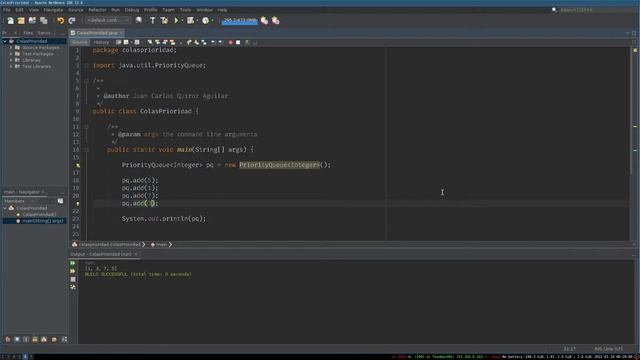This screenshot has height=360, width=640.
Task: Toggle Show Inherited Members filter in Navigator
Action: coord(8,339)
